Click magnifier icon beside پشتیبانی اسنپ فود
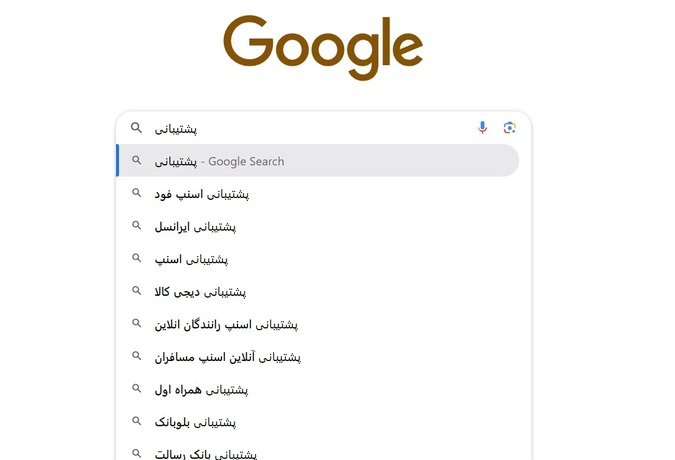 pos(136,193)
